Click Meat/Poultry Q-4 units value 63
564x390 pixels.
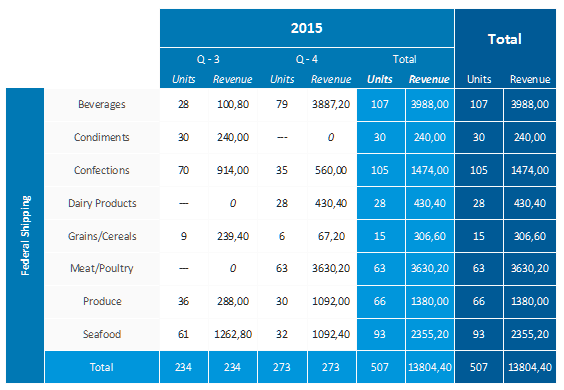282,268
